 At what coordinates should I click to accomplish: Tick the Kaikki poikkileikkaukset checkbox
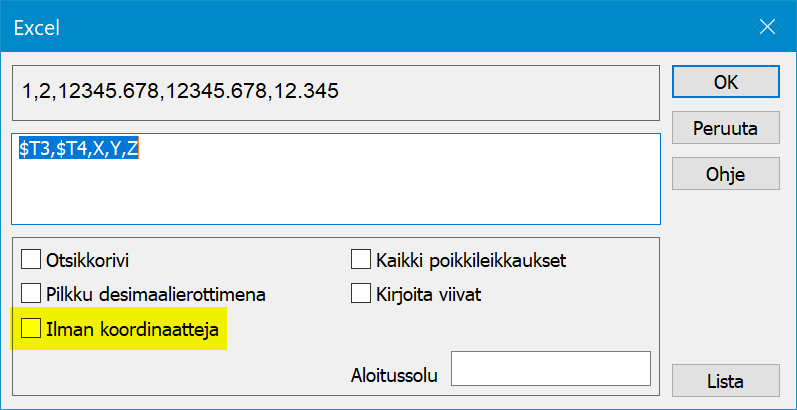tap(361, 261)
